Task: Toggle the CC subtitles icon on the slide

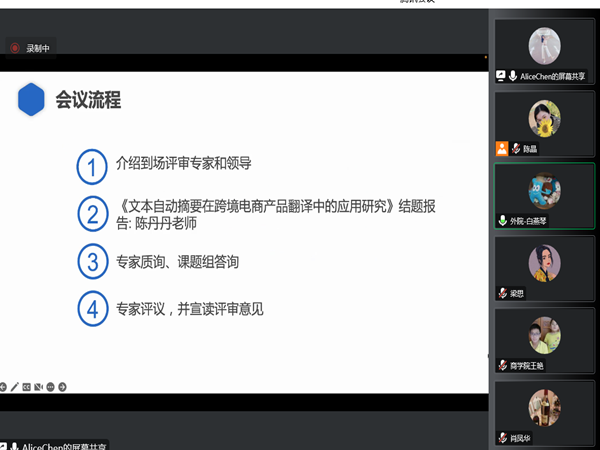Action: pos(26,387)
